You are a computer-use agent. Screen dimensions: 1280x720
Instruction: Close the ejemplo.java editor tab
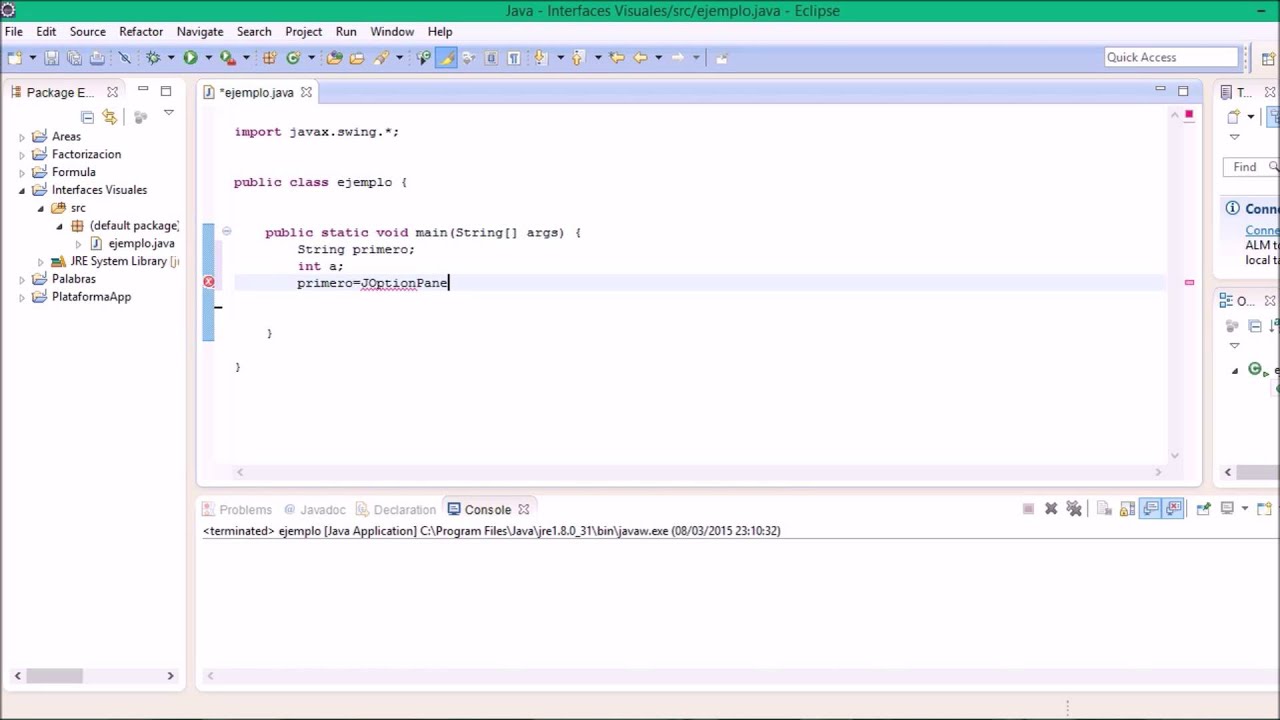click(307, 92)
